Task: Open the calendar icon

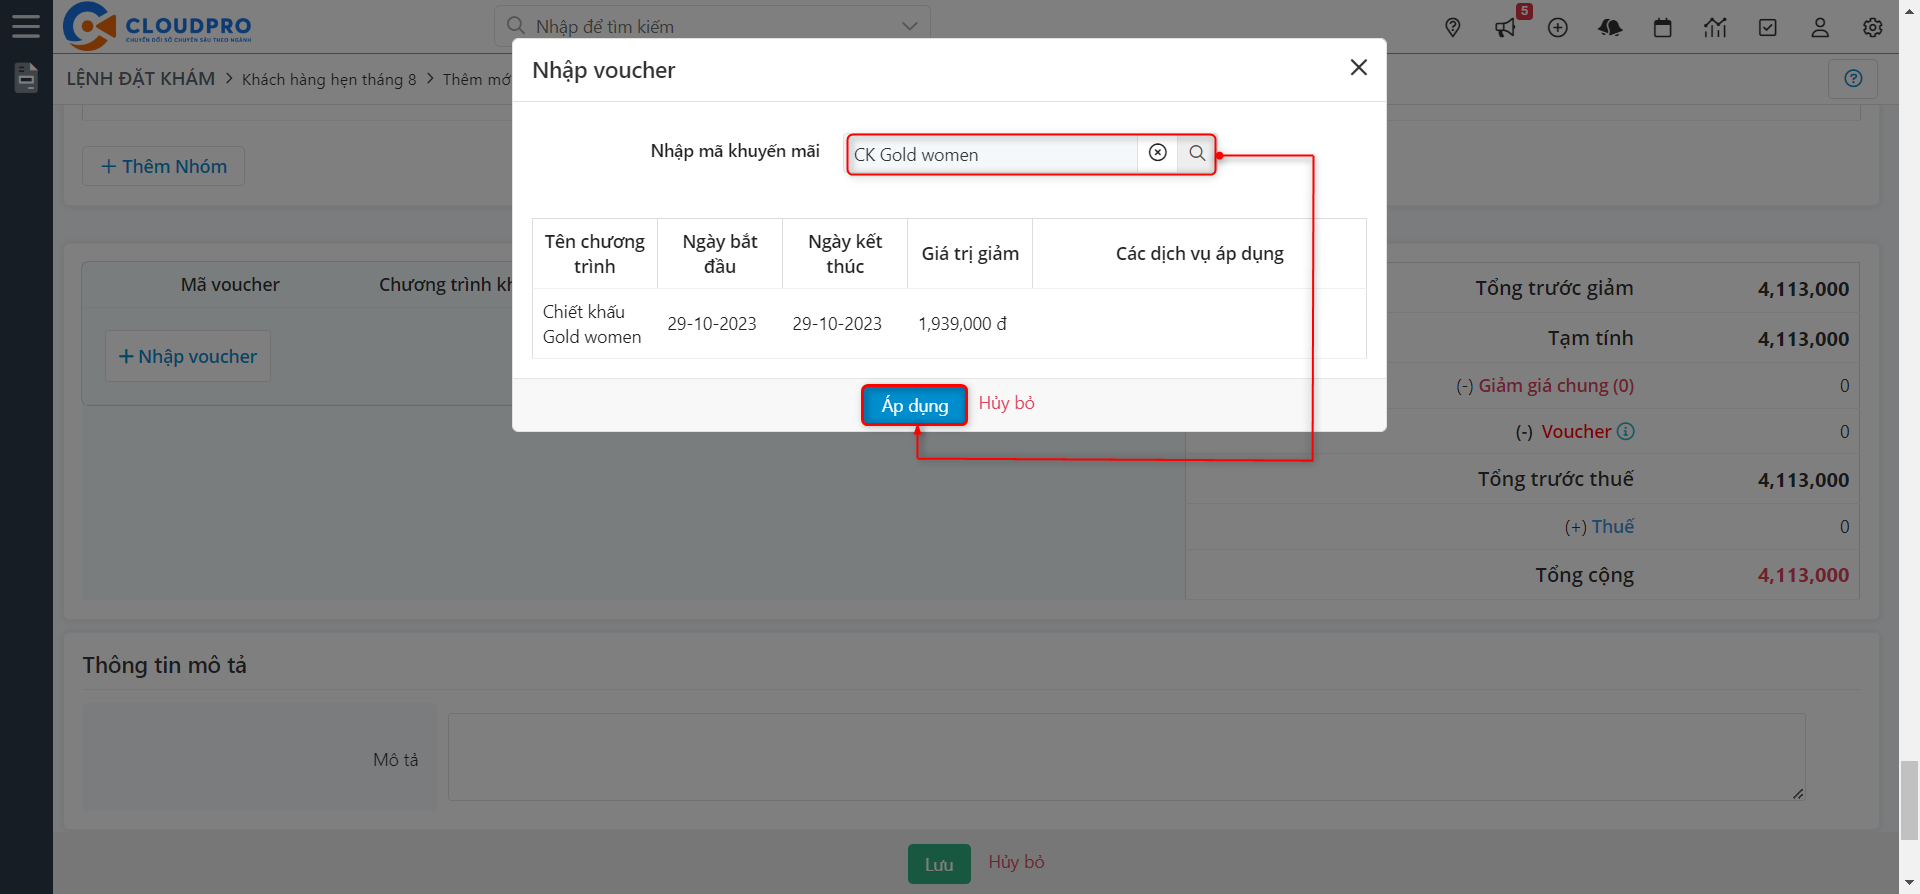Action: coord(1663,28)
